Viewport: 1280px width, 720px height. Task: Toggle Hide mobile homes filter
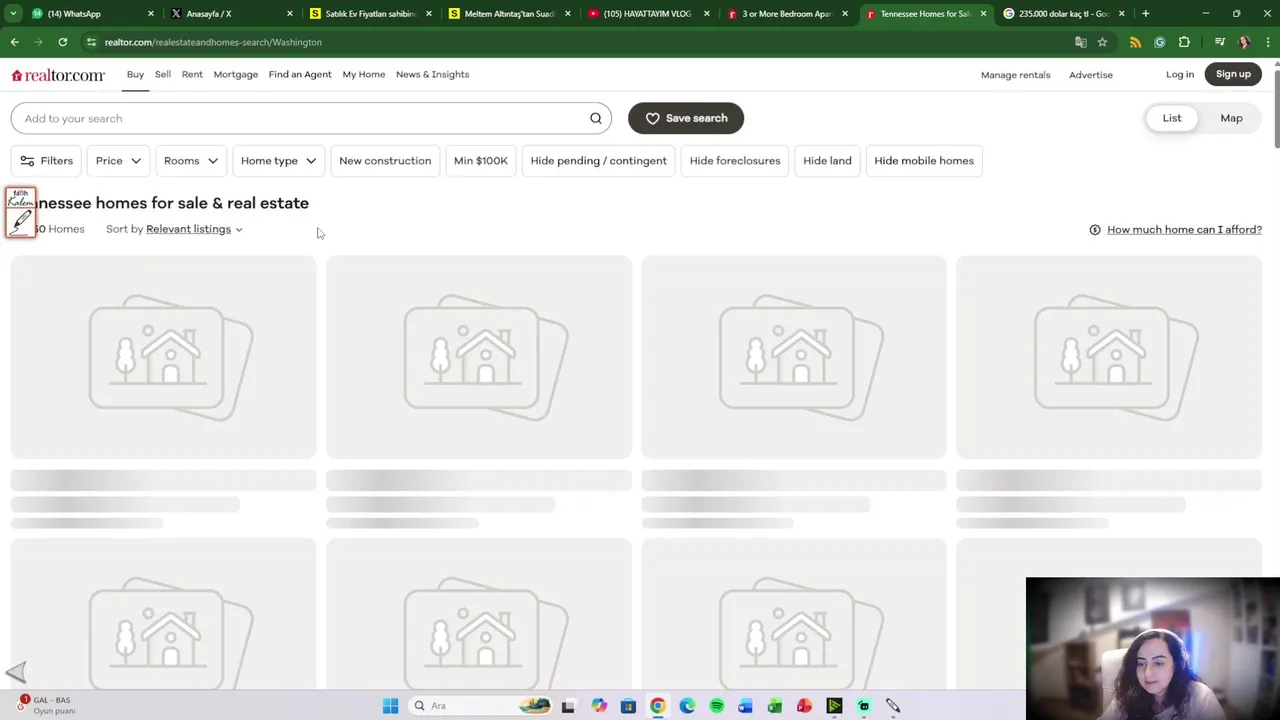[x=924, y=161]
